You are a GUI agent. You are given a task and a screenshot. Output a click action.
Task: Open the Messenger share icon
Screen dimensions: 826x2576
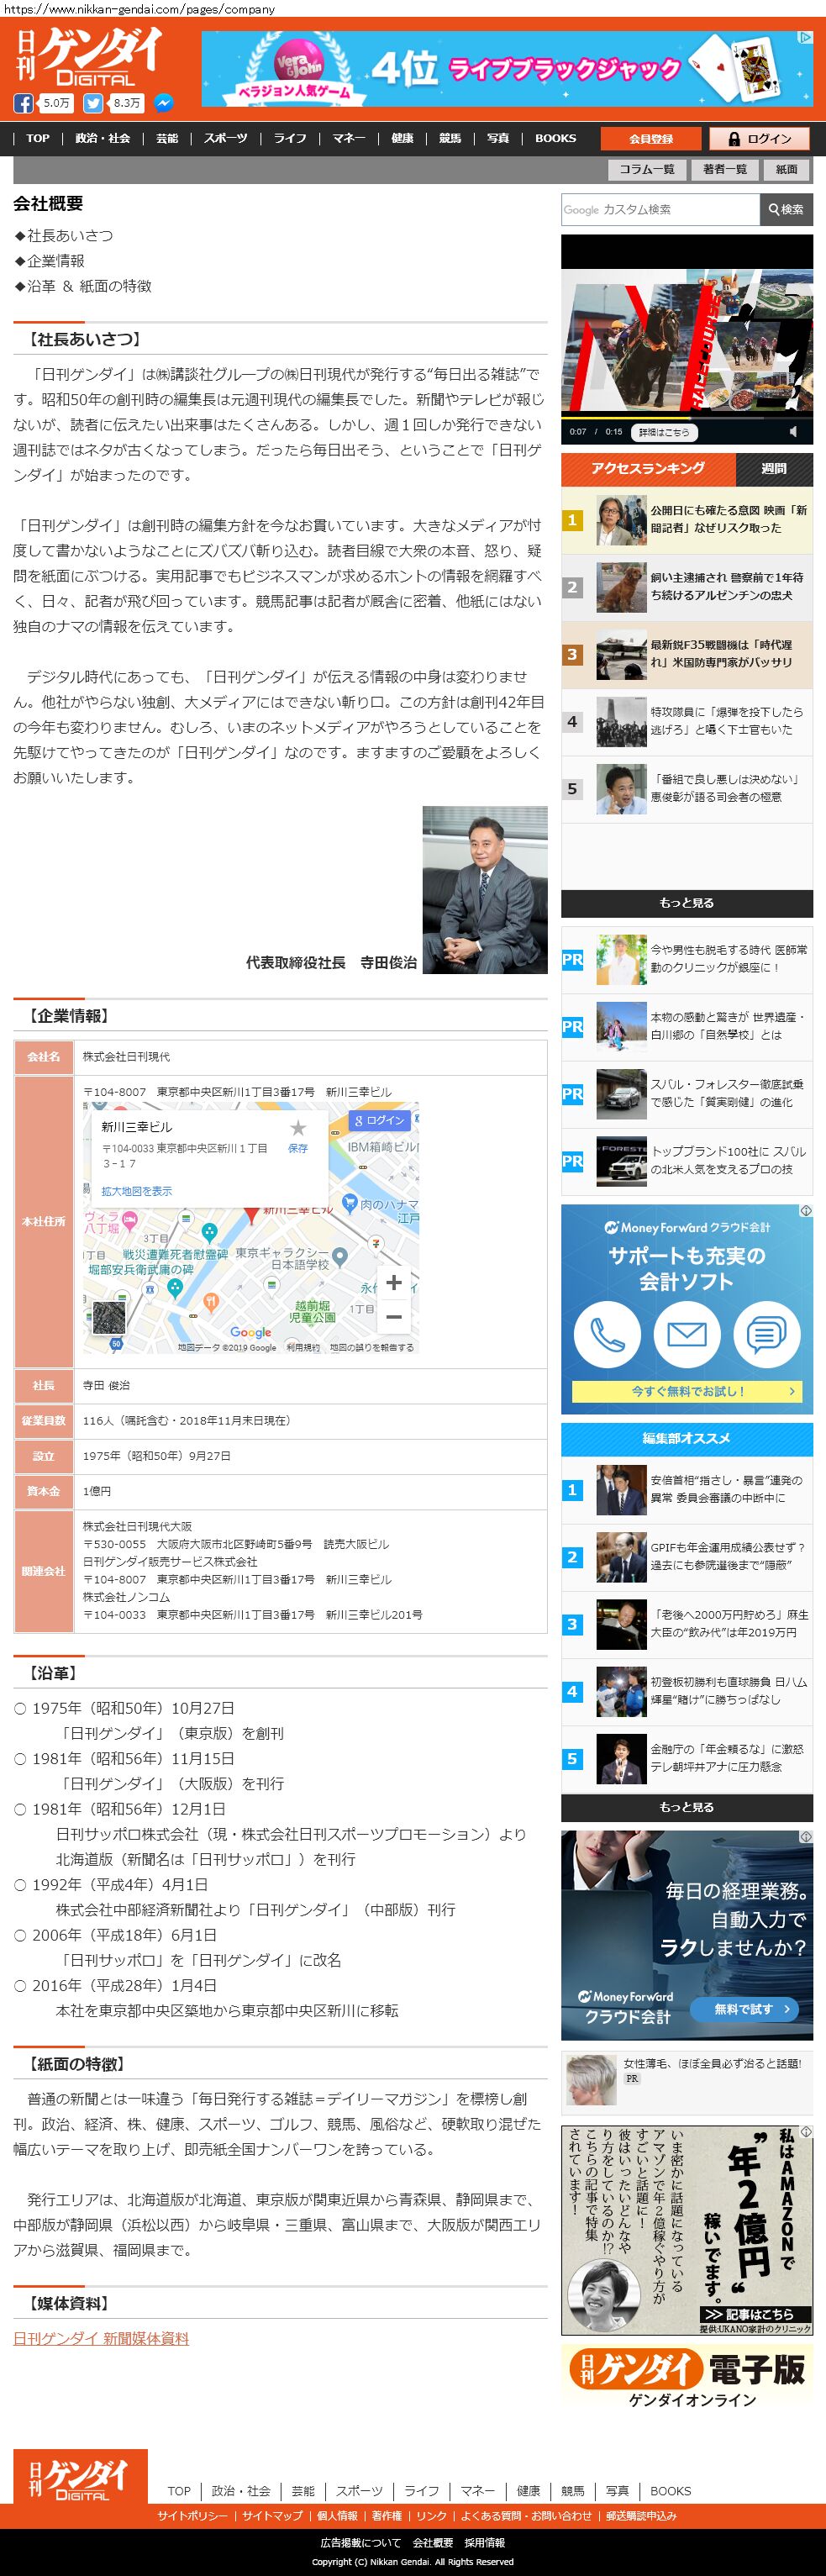tap(163, 103)
